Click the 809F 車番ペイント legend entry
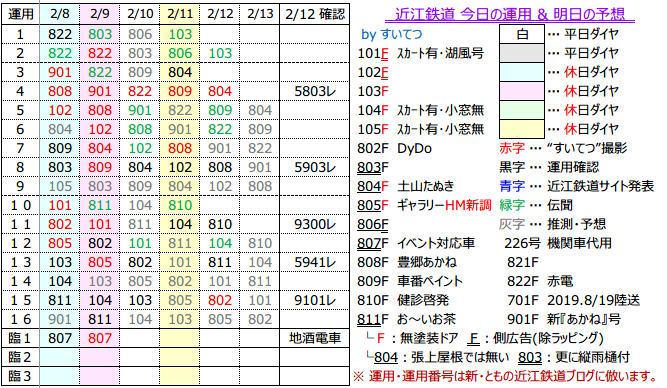 (x=410, y=281)
